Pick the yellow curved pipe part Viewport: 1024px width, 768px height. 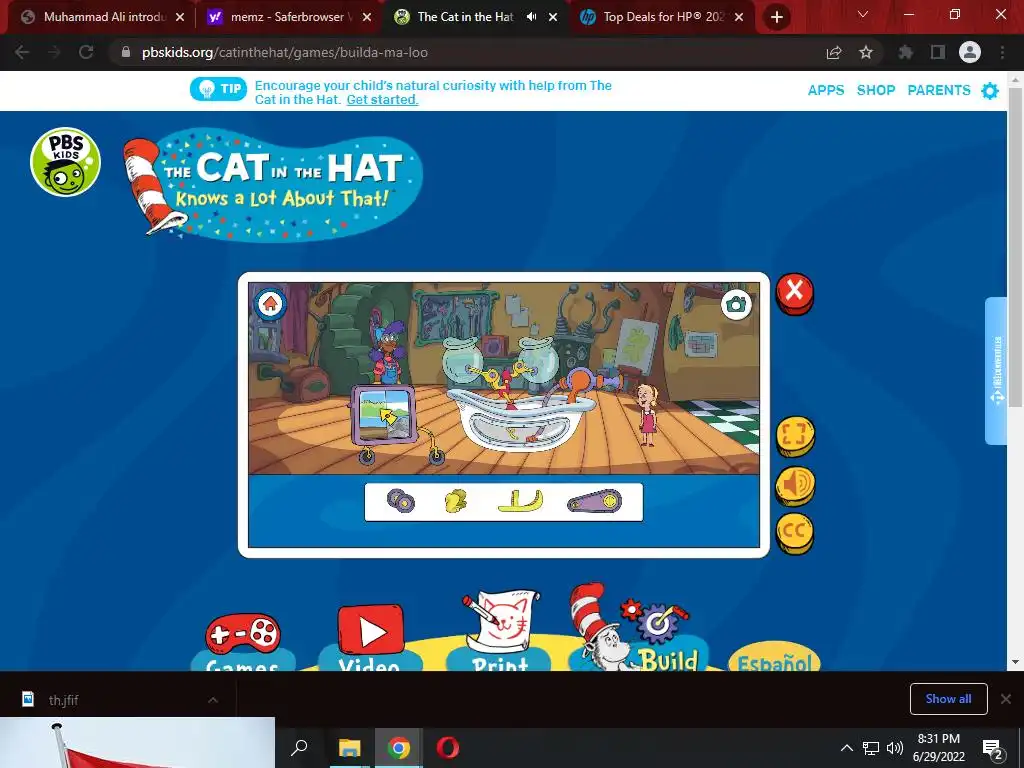click(520, 502)
